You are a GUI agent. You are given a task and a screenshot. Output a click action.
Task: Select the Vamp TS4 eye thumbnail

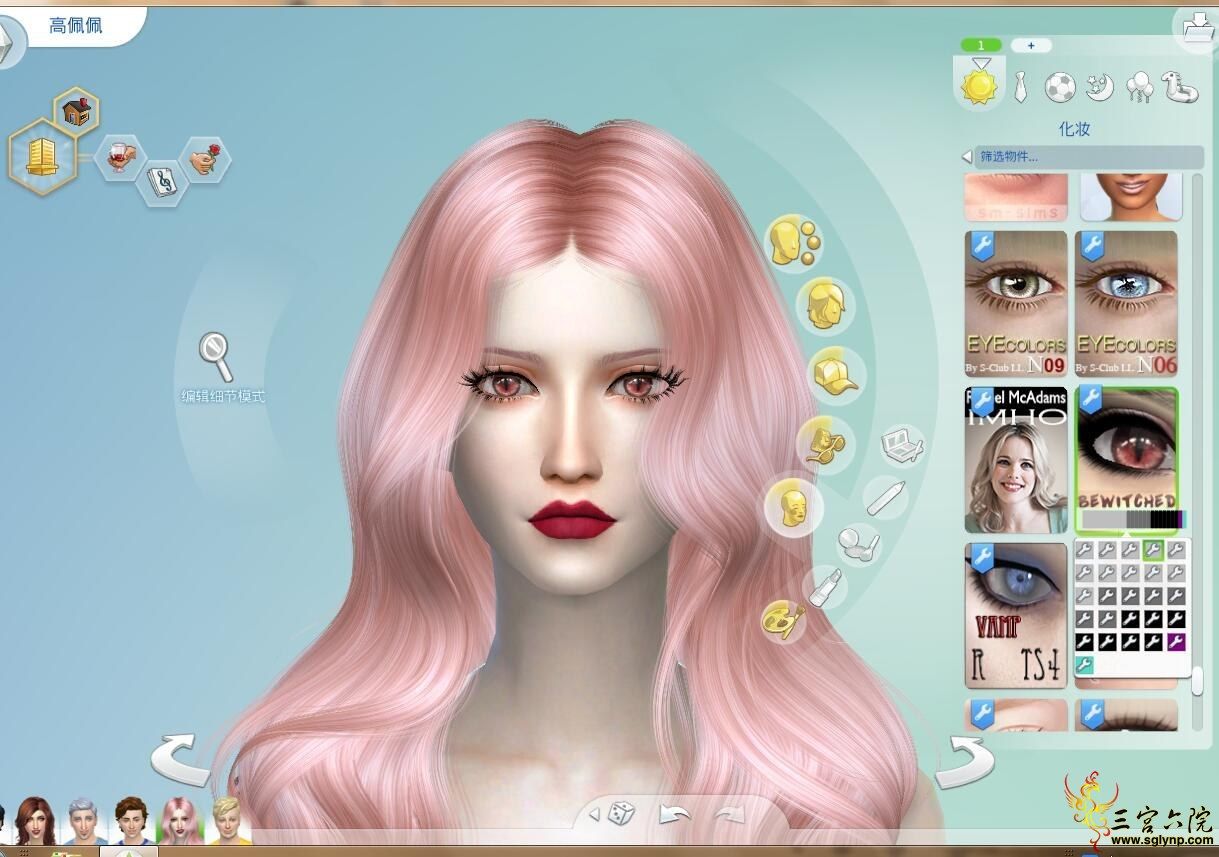1016,616
